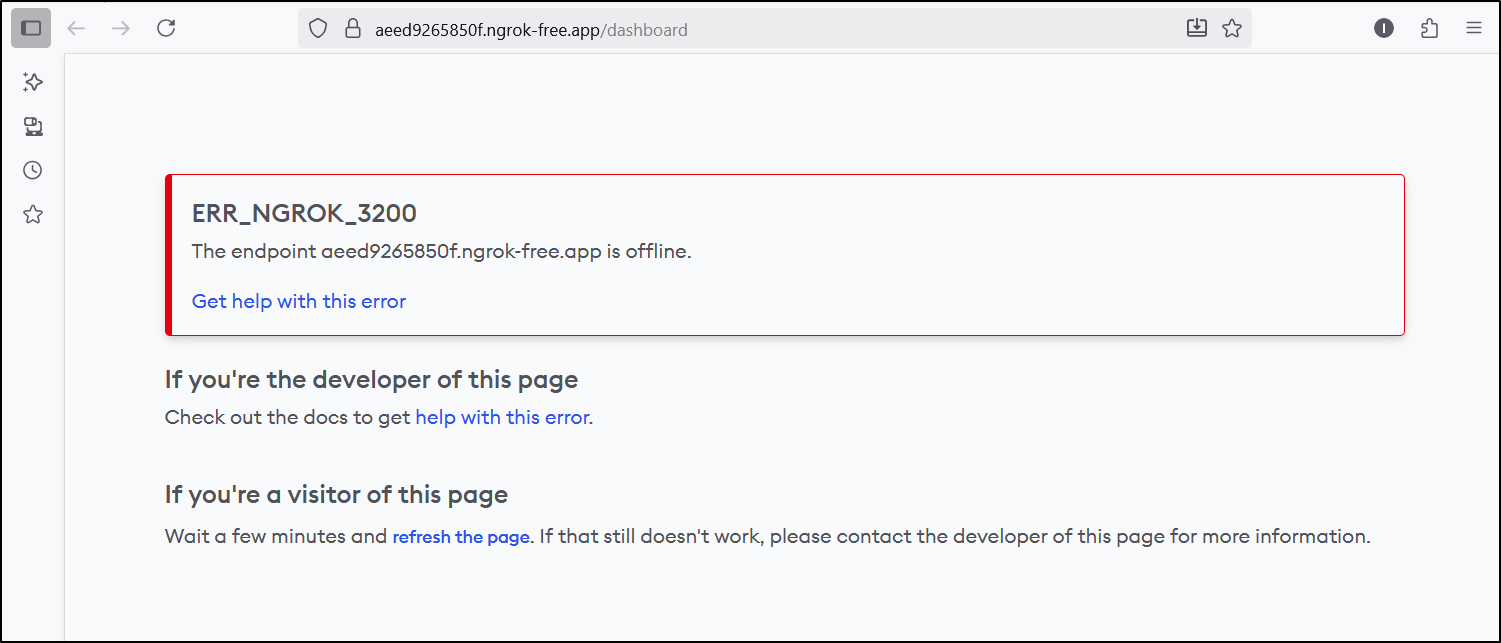Open the extensions puzzle-piece menu
This screenshot has width=1501, height=643.
[1430, 28]
